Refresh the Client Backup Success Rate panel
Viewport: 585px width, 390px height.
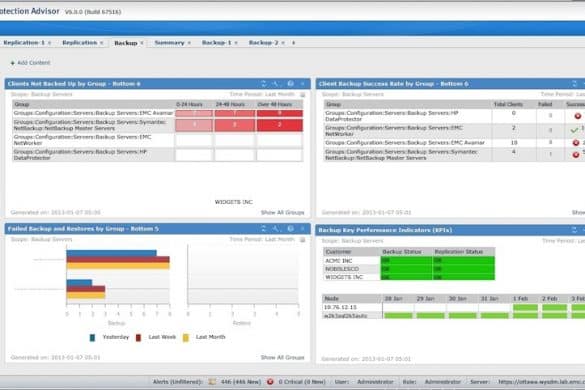575,84
